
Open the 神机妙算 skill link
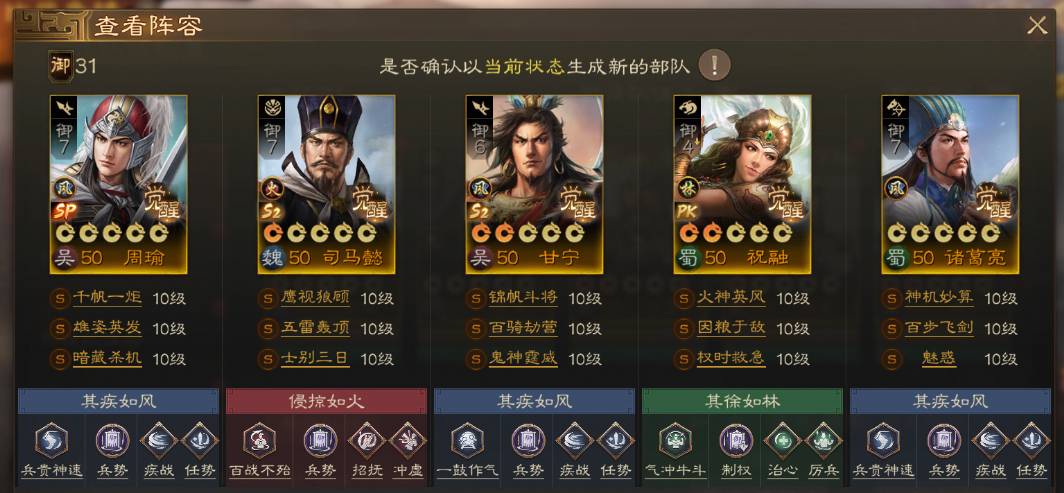pyautogui.click(x=939, y=298)
